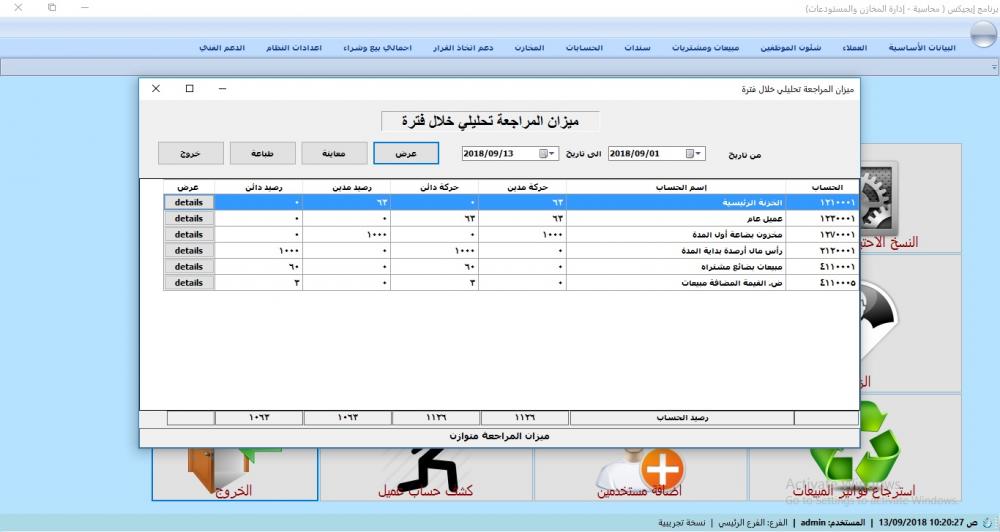Open the النسخ الاحتياطي gear tile
This screenshot has width=1000, height=532.
[911, 198]
